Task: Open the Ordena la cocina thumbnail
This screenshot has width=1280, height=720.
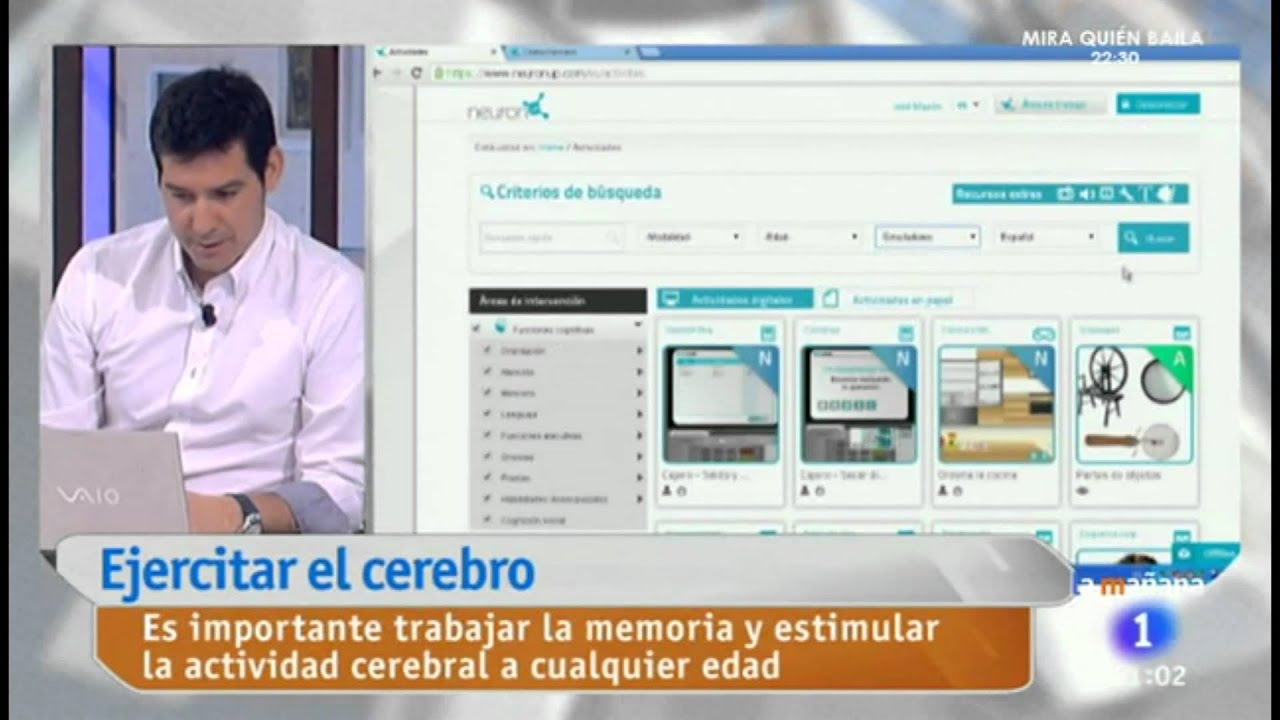Action: pyautogui.click(x=997, y=404)
